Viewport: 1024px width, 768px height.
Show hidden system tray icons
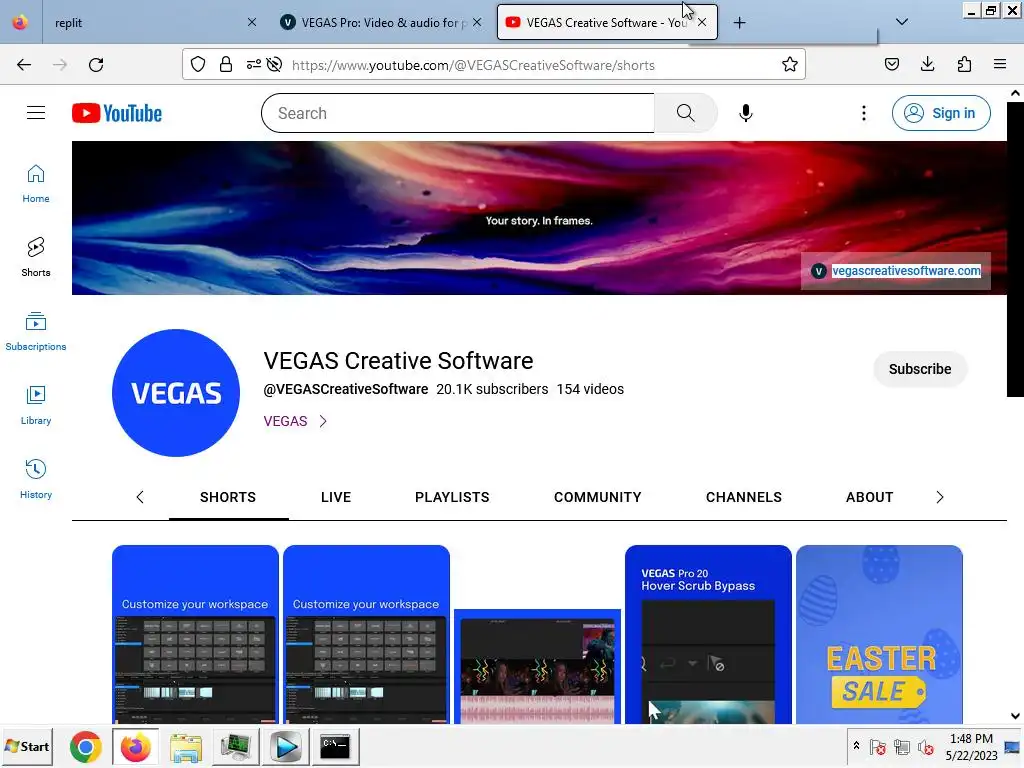point(856,745)
